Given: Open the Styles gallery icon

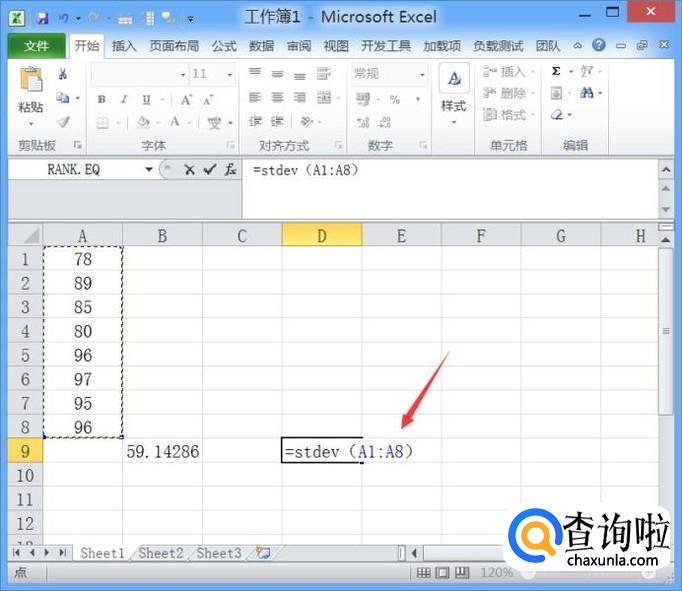Looking at the screenshot, I should tap(454, 78).
